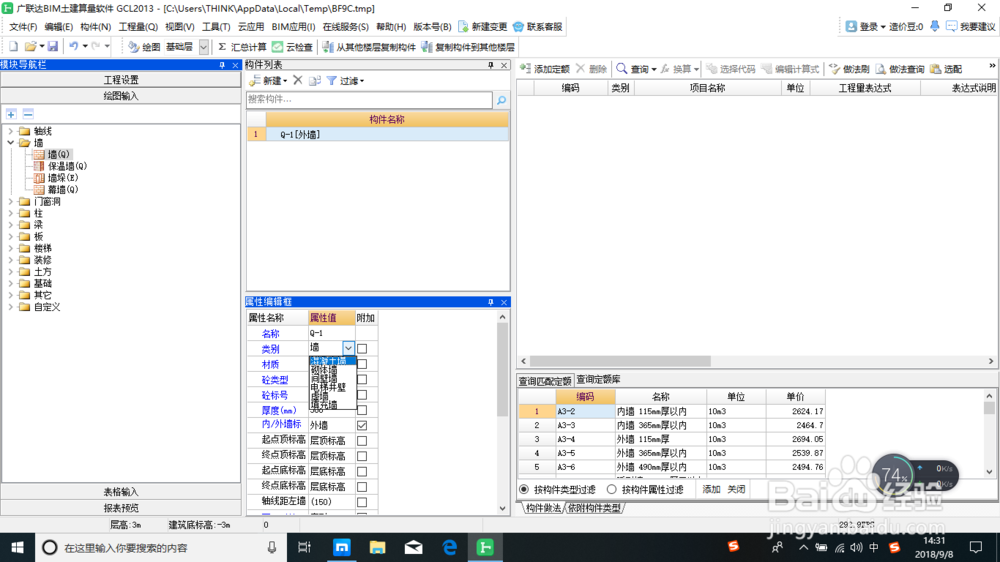Screen dimensions: 1000x562
Task: Click 我要建议 feedback icon
Action: click(x=951, y=26)
